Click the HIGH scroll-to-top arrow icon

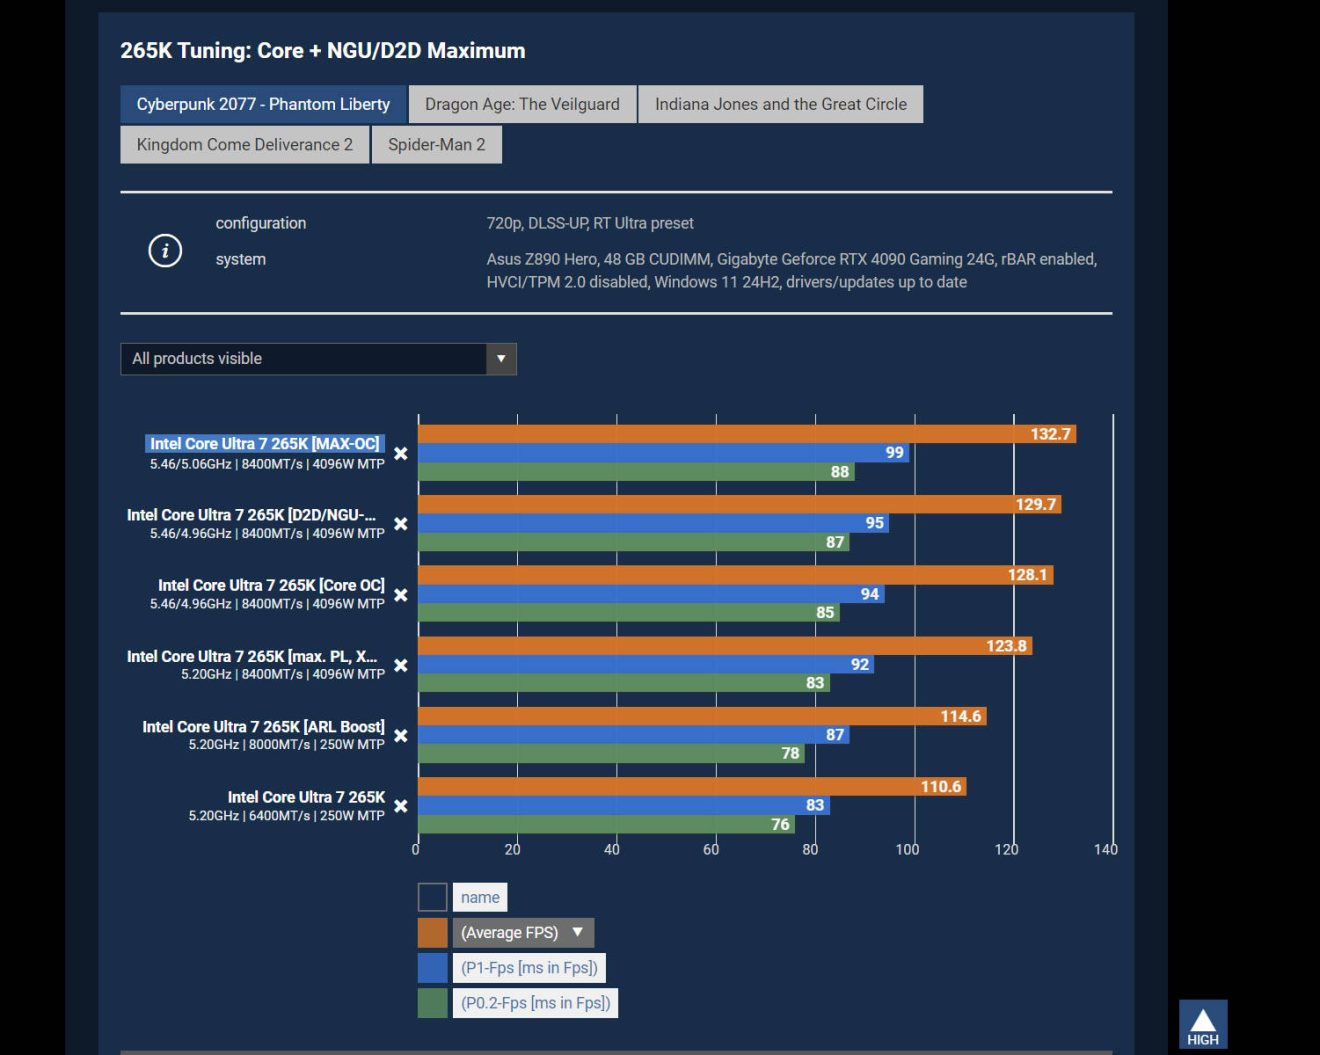tap(1202, 1024)
